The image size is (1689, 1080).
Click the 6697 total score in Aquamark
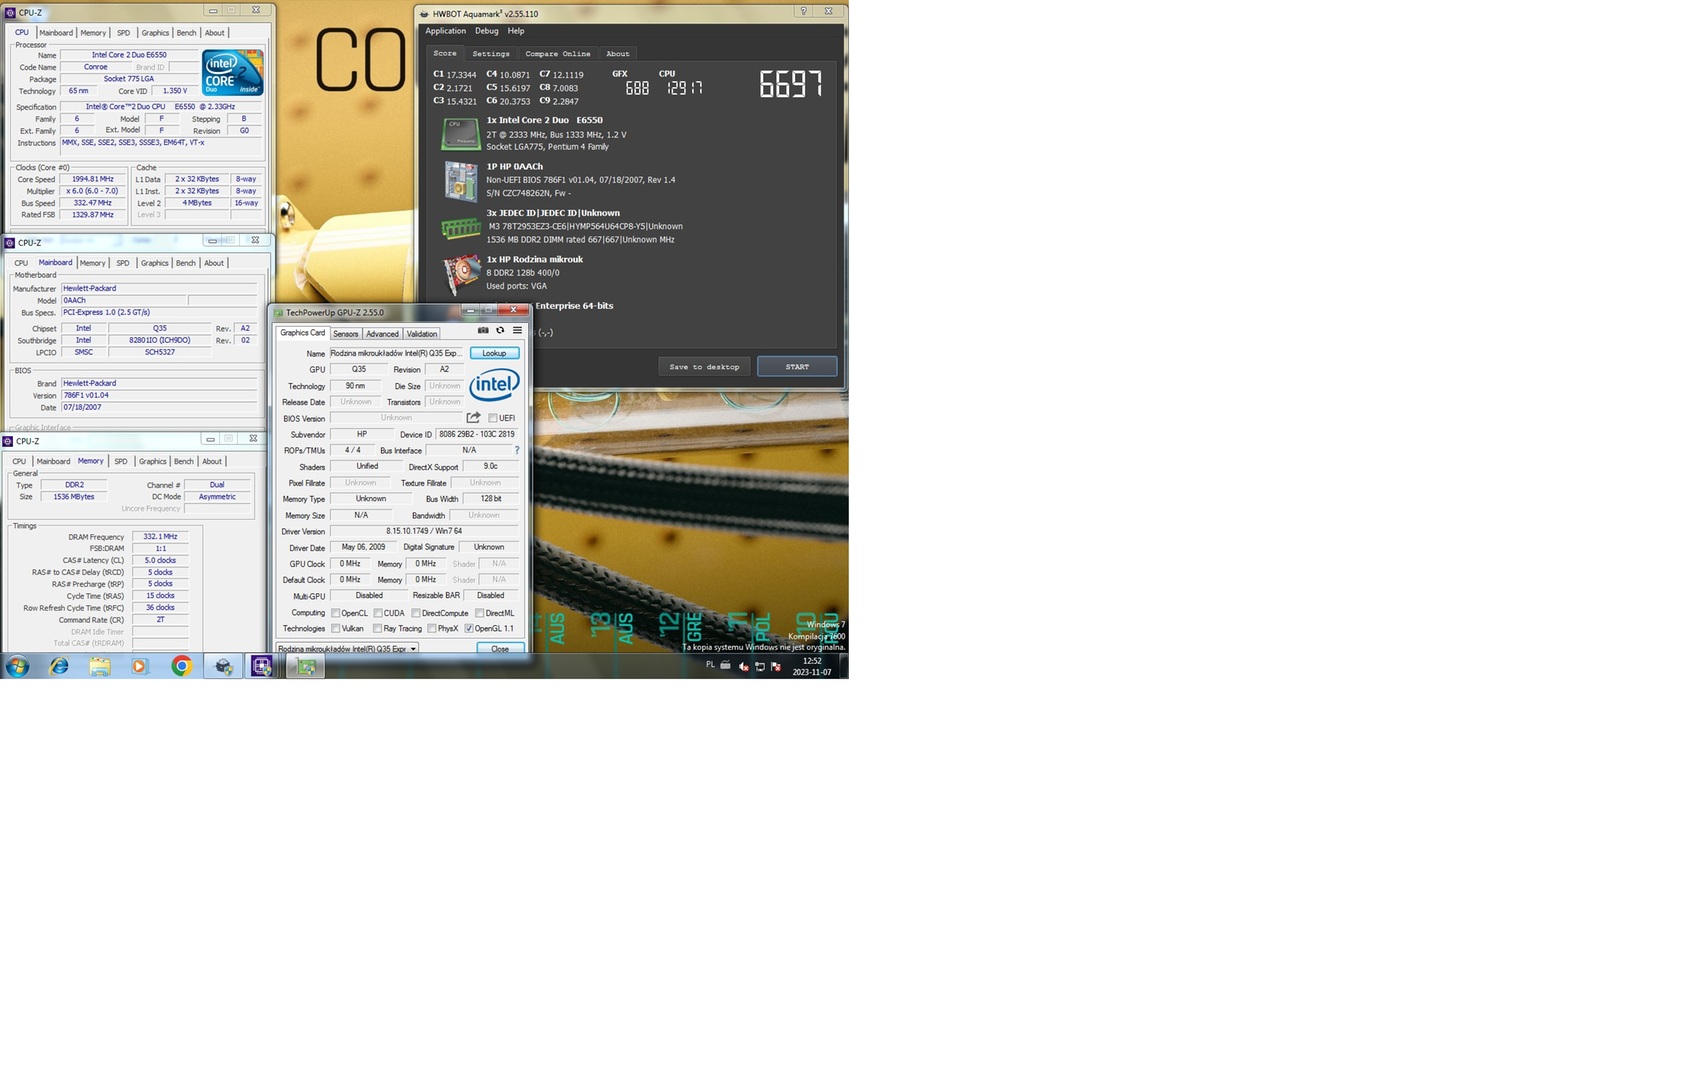pyautogui.click(x=791, y=85)
